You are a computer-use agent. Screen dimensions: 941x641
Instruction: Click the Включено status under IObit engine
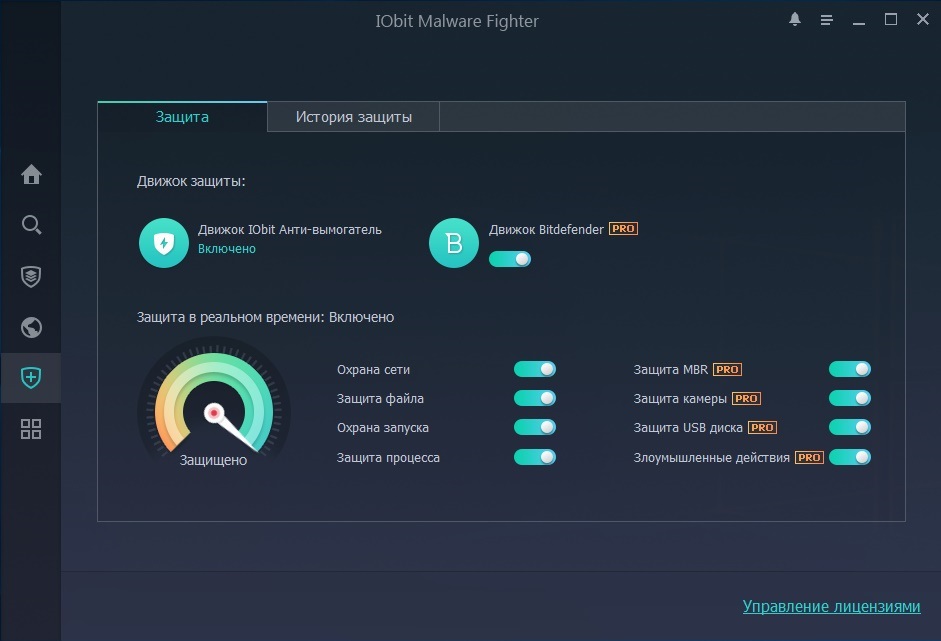[226, 248]
